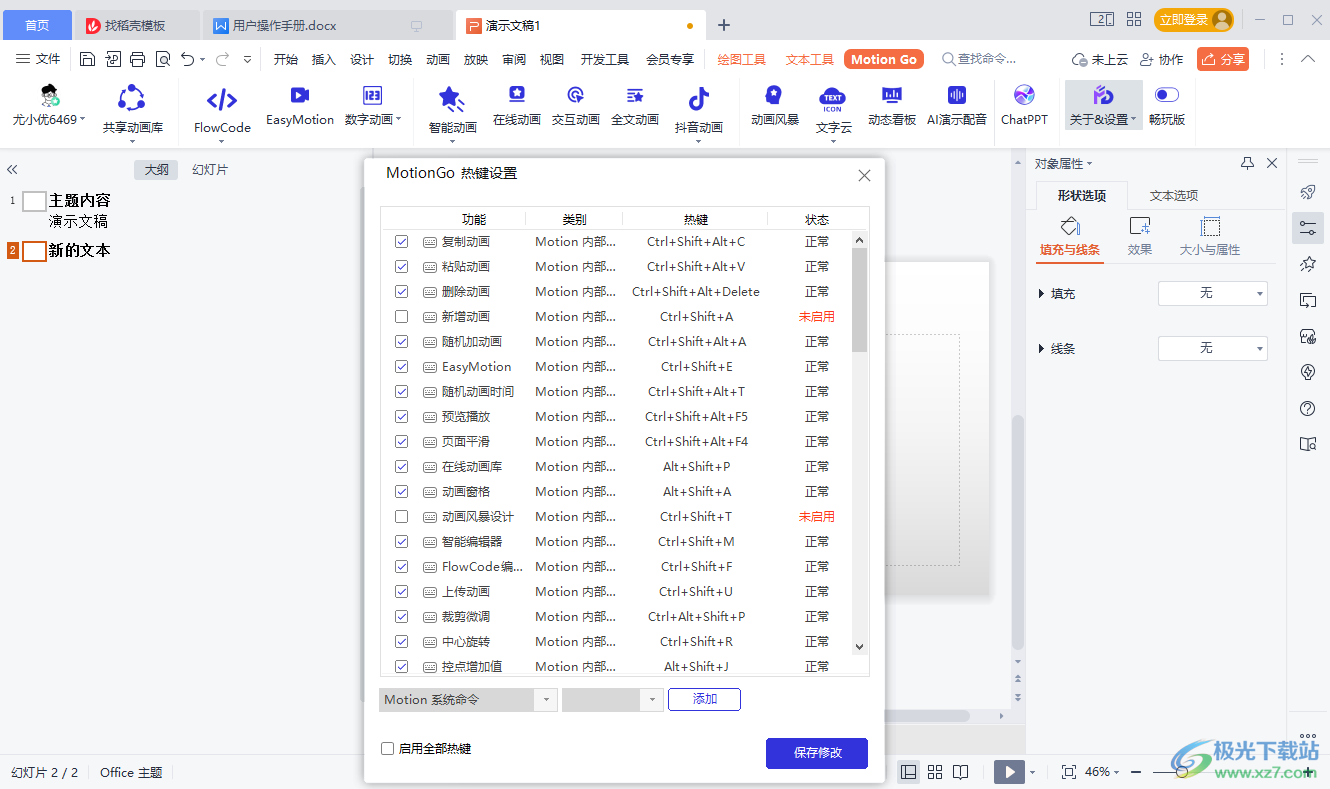
Task: Open 数字动画 number animation tool
Action: 372,106
